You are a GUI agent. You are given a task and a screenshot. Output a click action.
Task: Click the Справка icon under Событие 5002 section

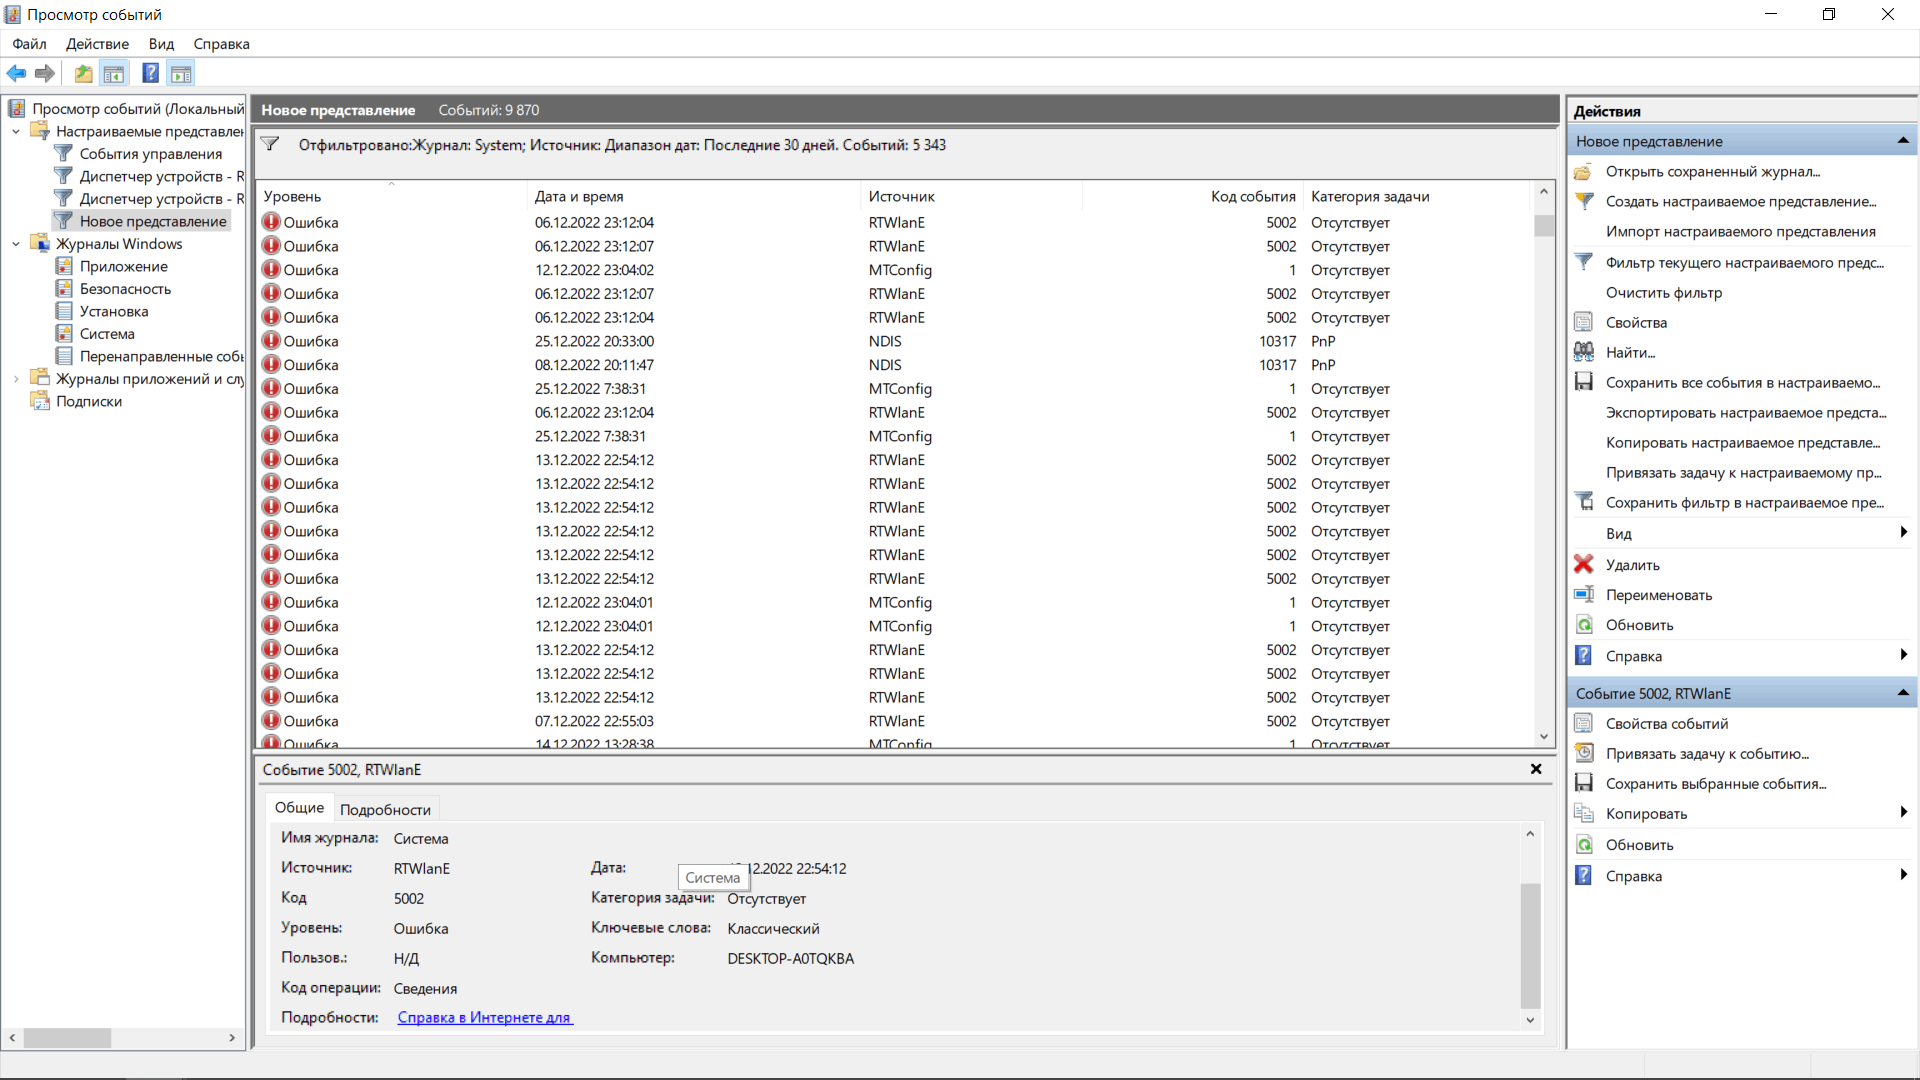(1583, 876)
